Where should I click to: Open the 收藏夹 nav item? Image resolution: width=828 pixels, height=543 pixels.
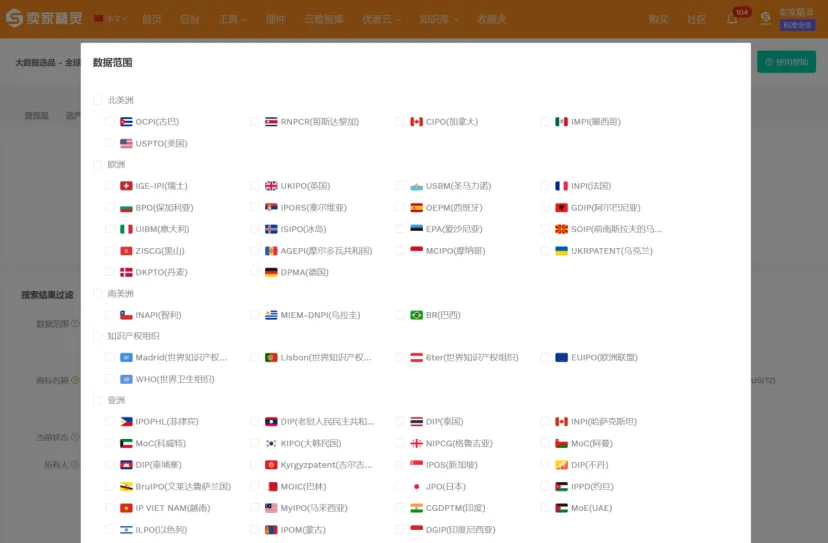tap(492, 19)
